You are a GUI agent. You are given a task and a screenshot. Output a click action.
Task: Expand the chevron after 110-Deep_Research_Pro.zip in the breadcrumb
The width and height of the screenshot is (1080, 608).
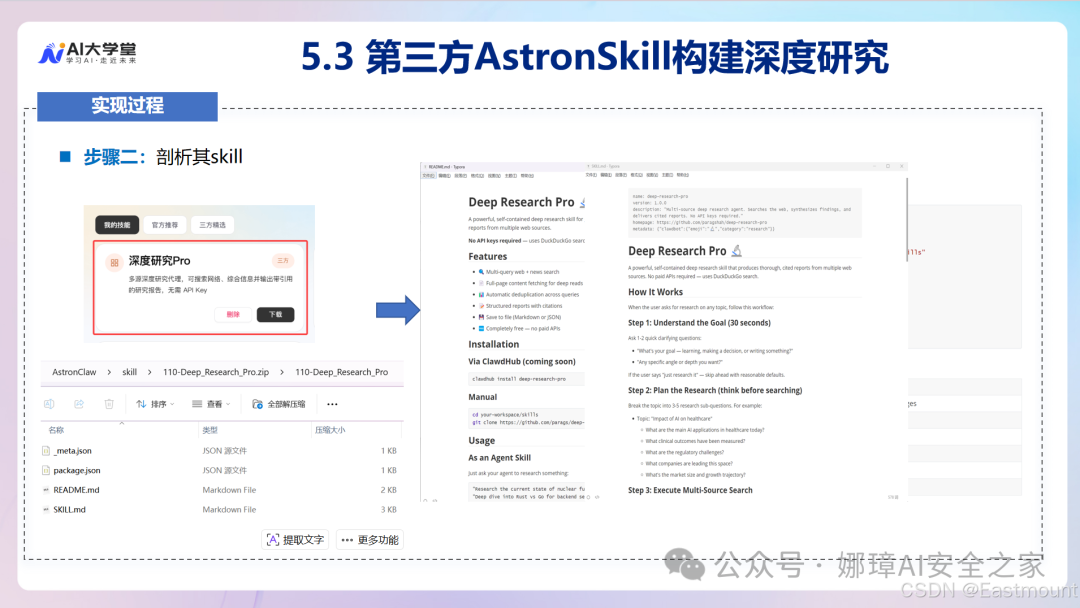pos(282,373)
